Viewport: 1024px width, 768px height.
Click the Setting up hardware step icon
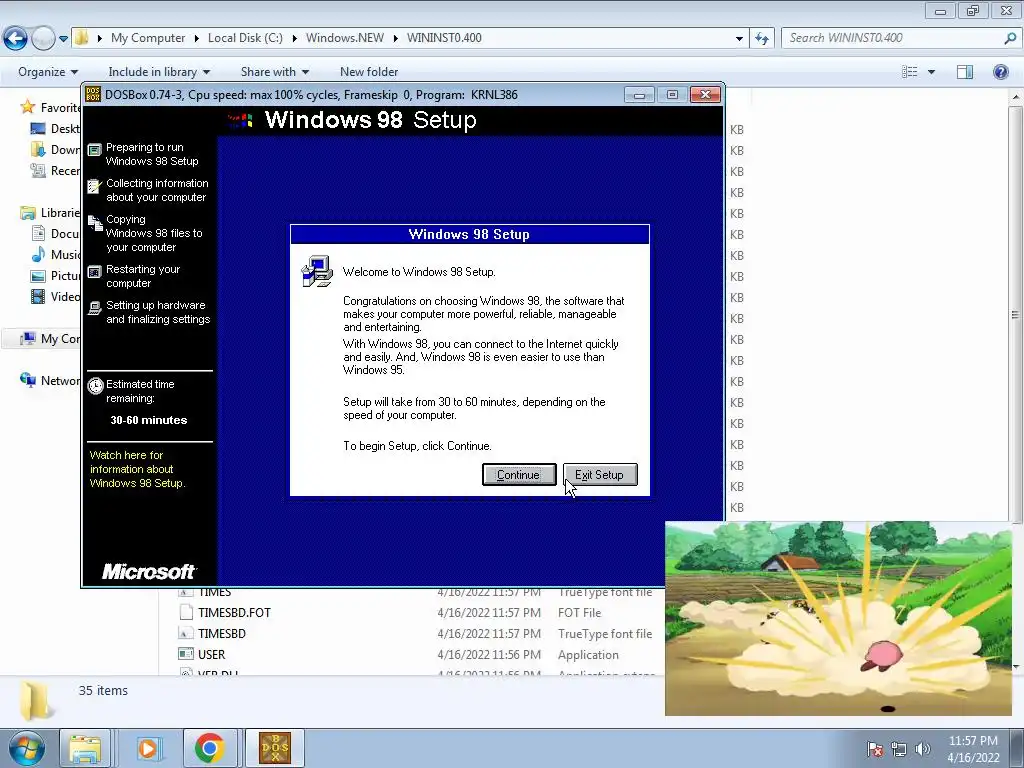click(95, 308)
